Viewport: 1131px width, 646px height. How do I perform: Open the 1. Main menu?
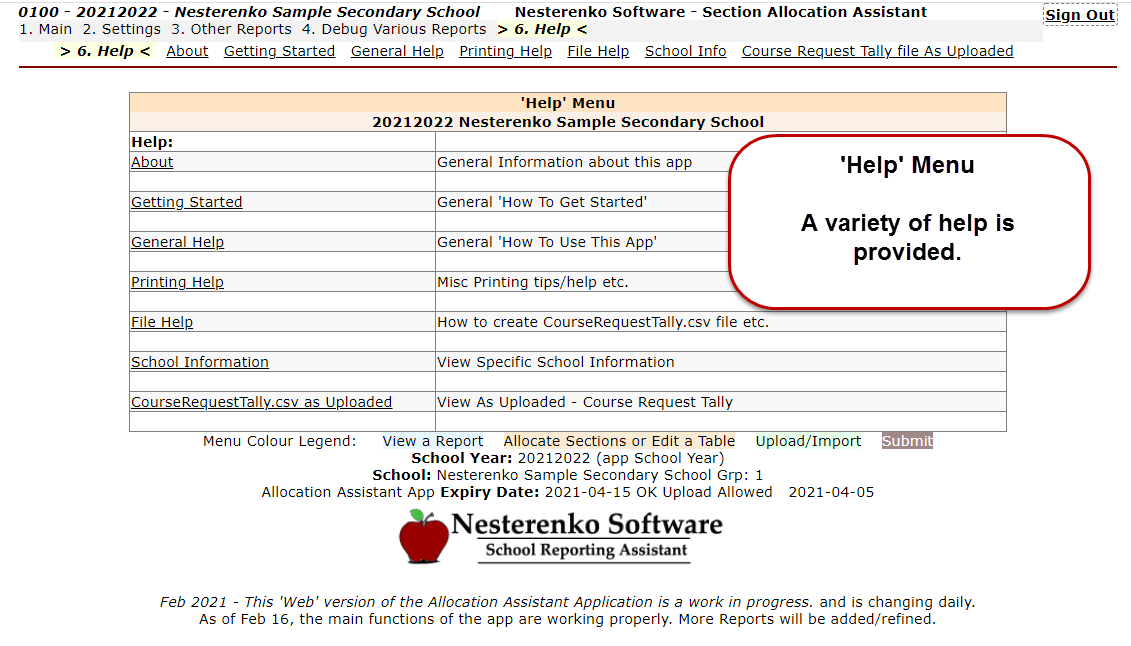[46, 30]
